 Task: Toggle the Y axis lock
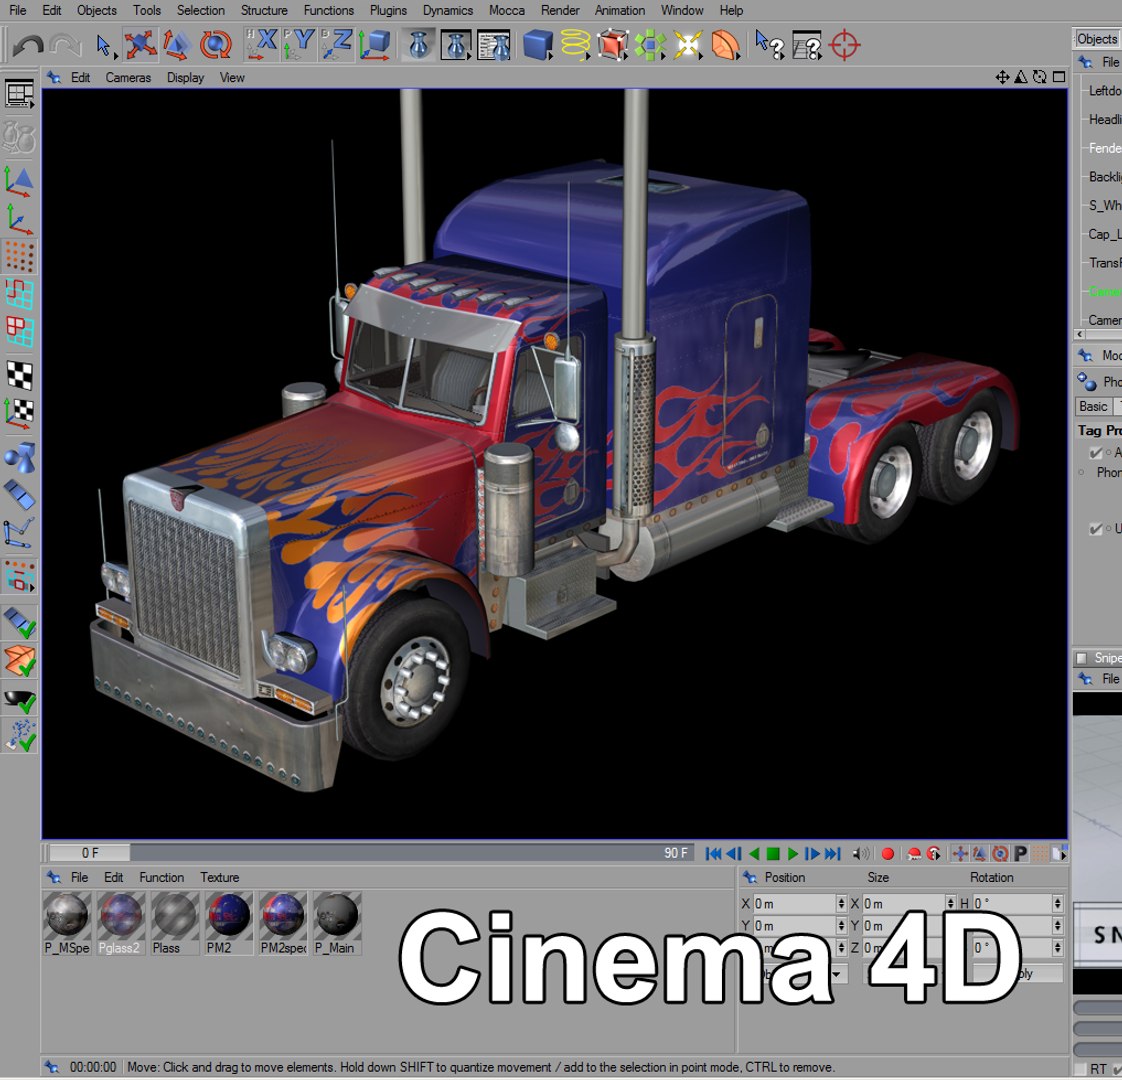tap(298, 44)
